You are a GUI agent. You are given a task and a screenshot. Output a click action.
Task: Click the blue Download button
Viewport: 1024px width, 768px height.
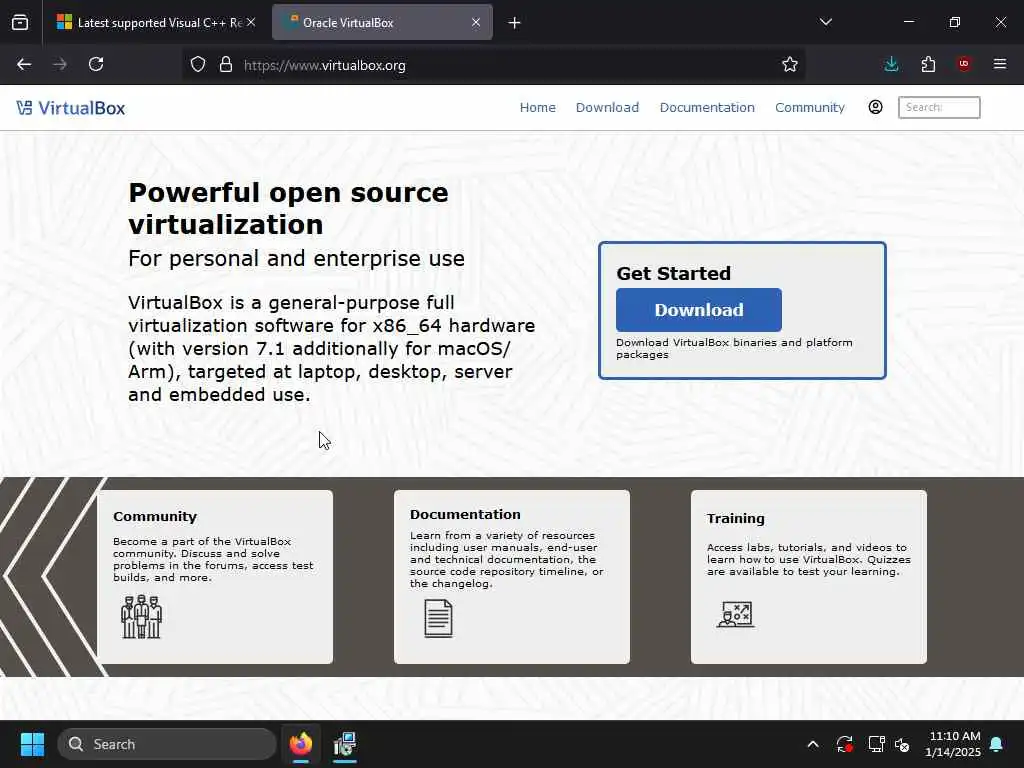tap(699, 310)
